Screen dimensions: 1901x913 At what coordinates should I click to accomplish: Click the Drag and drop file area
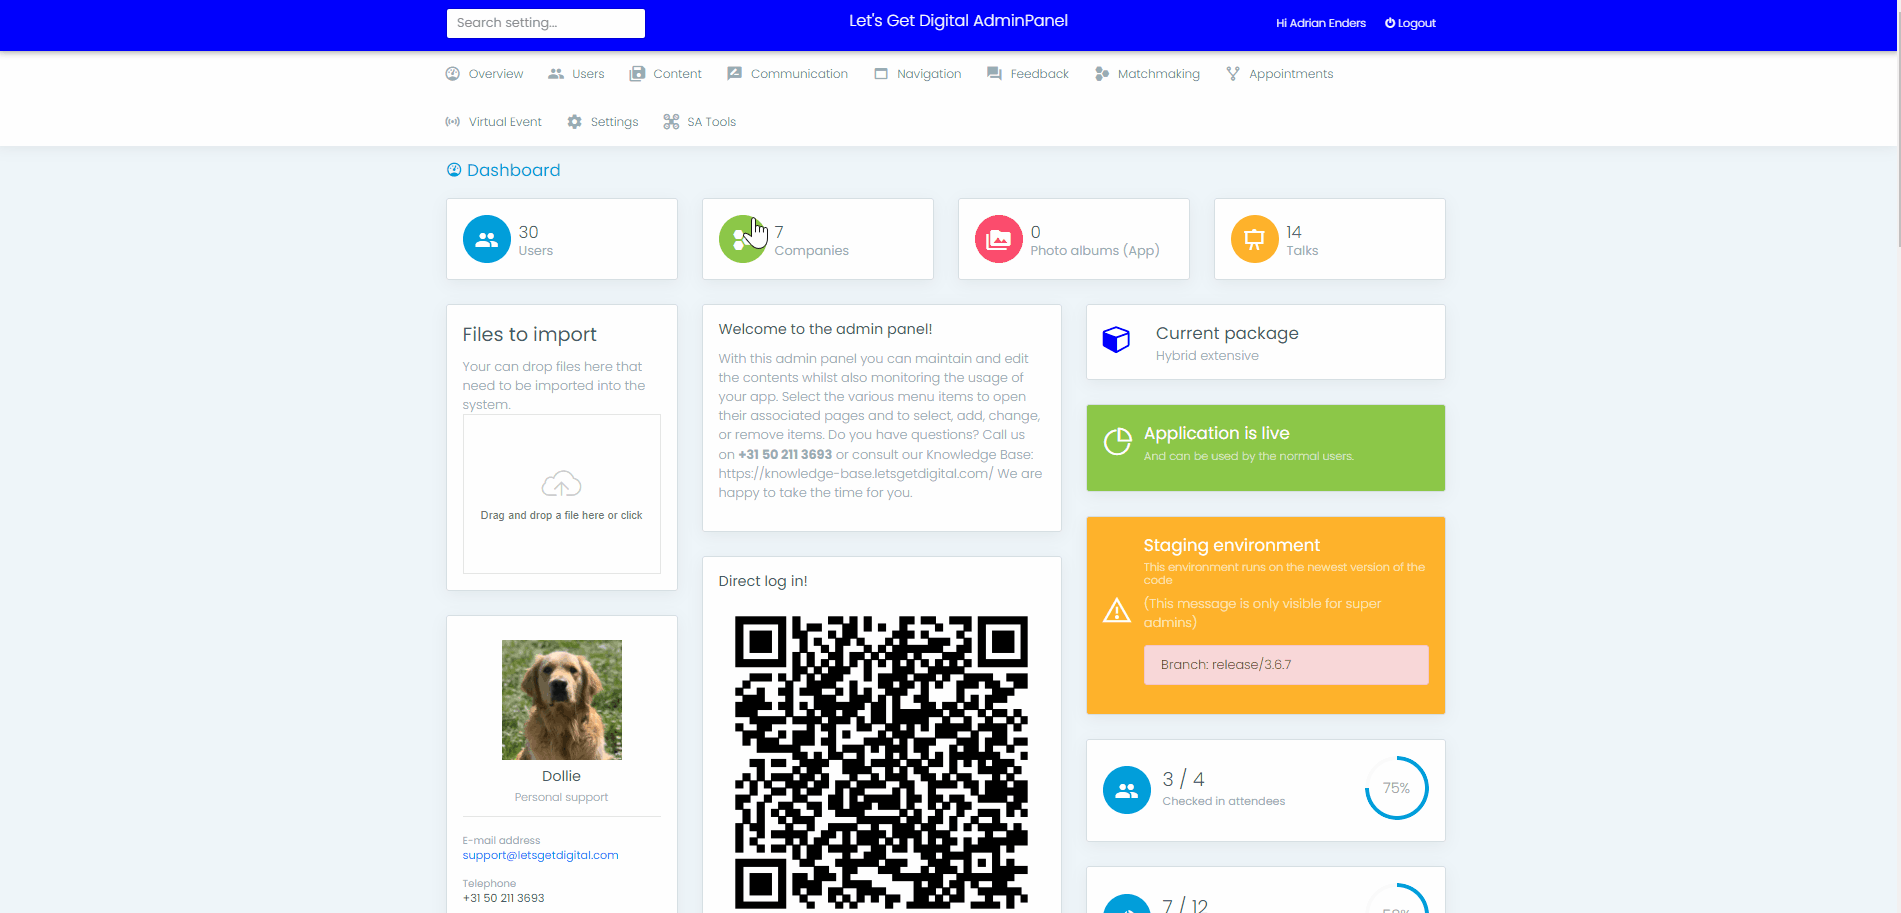point(562,494)
